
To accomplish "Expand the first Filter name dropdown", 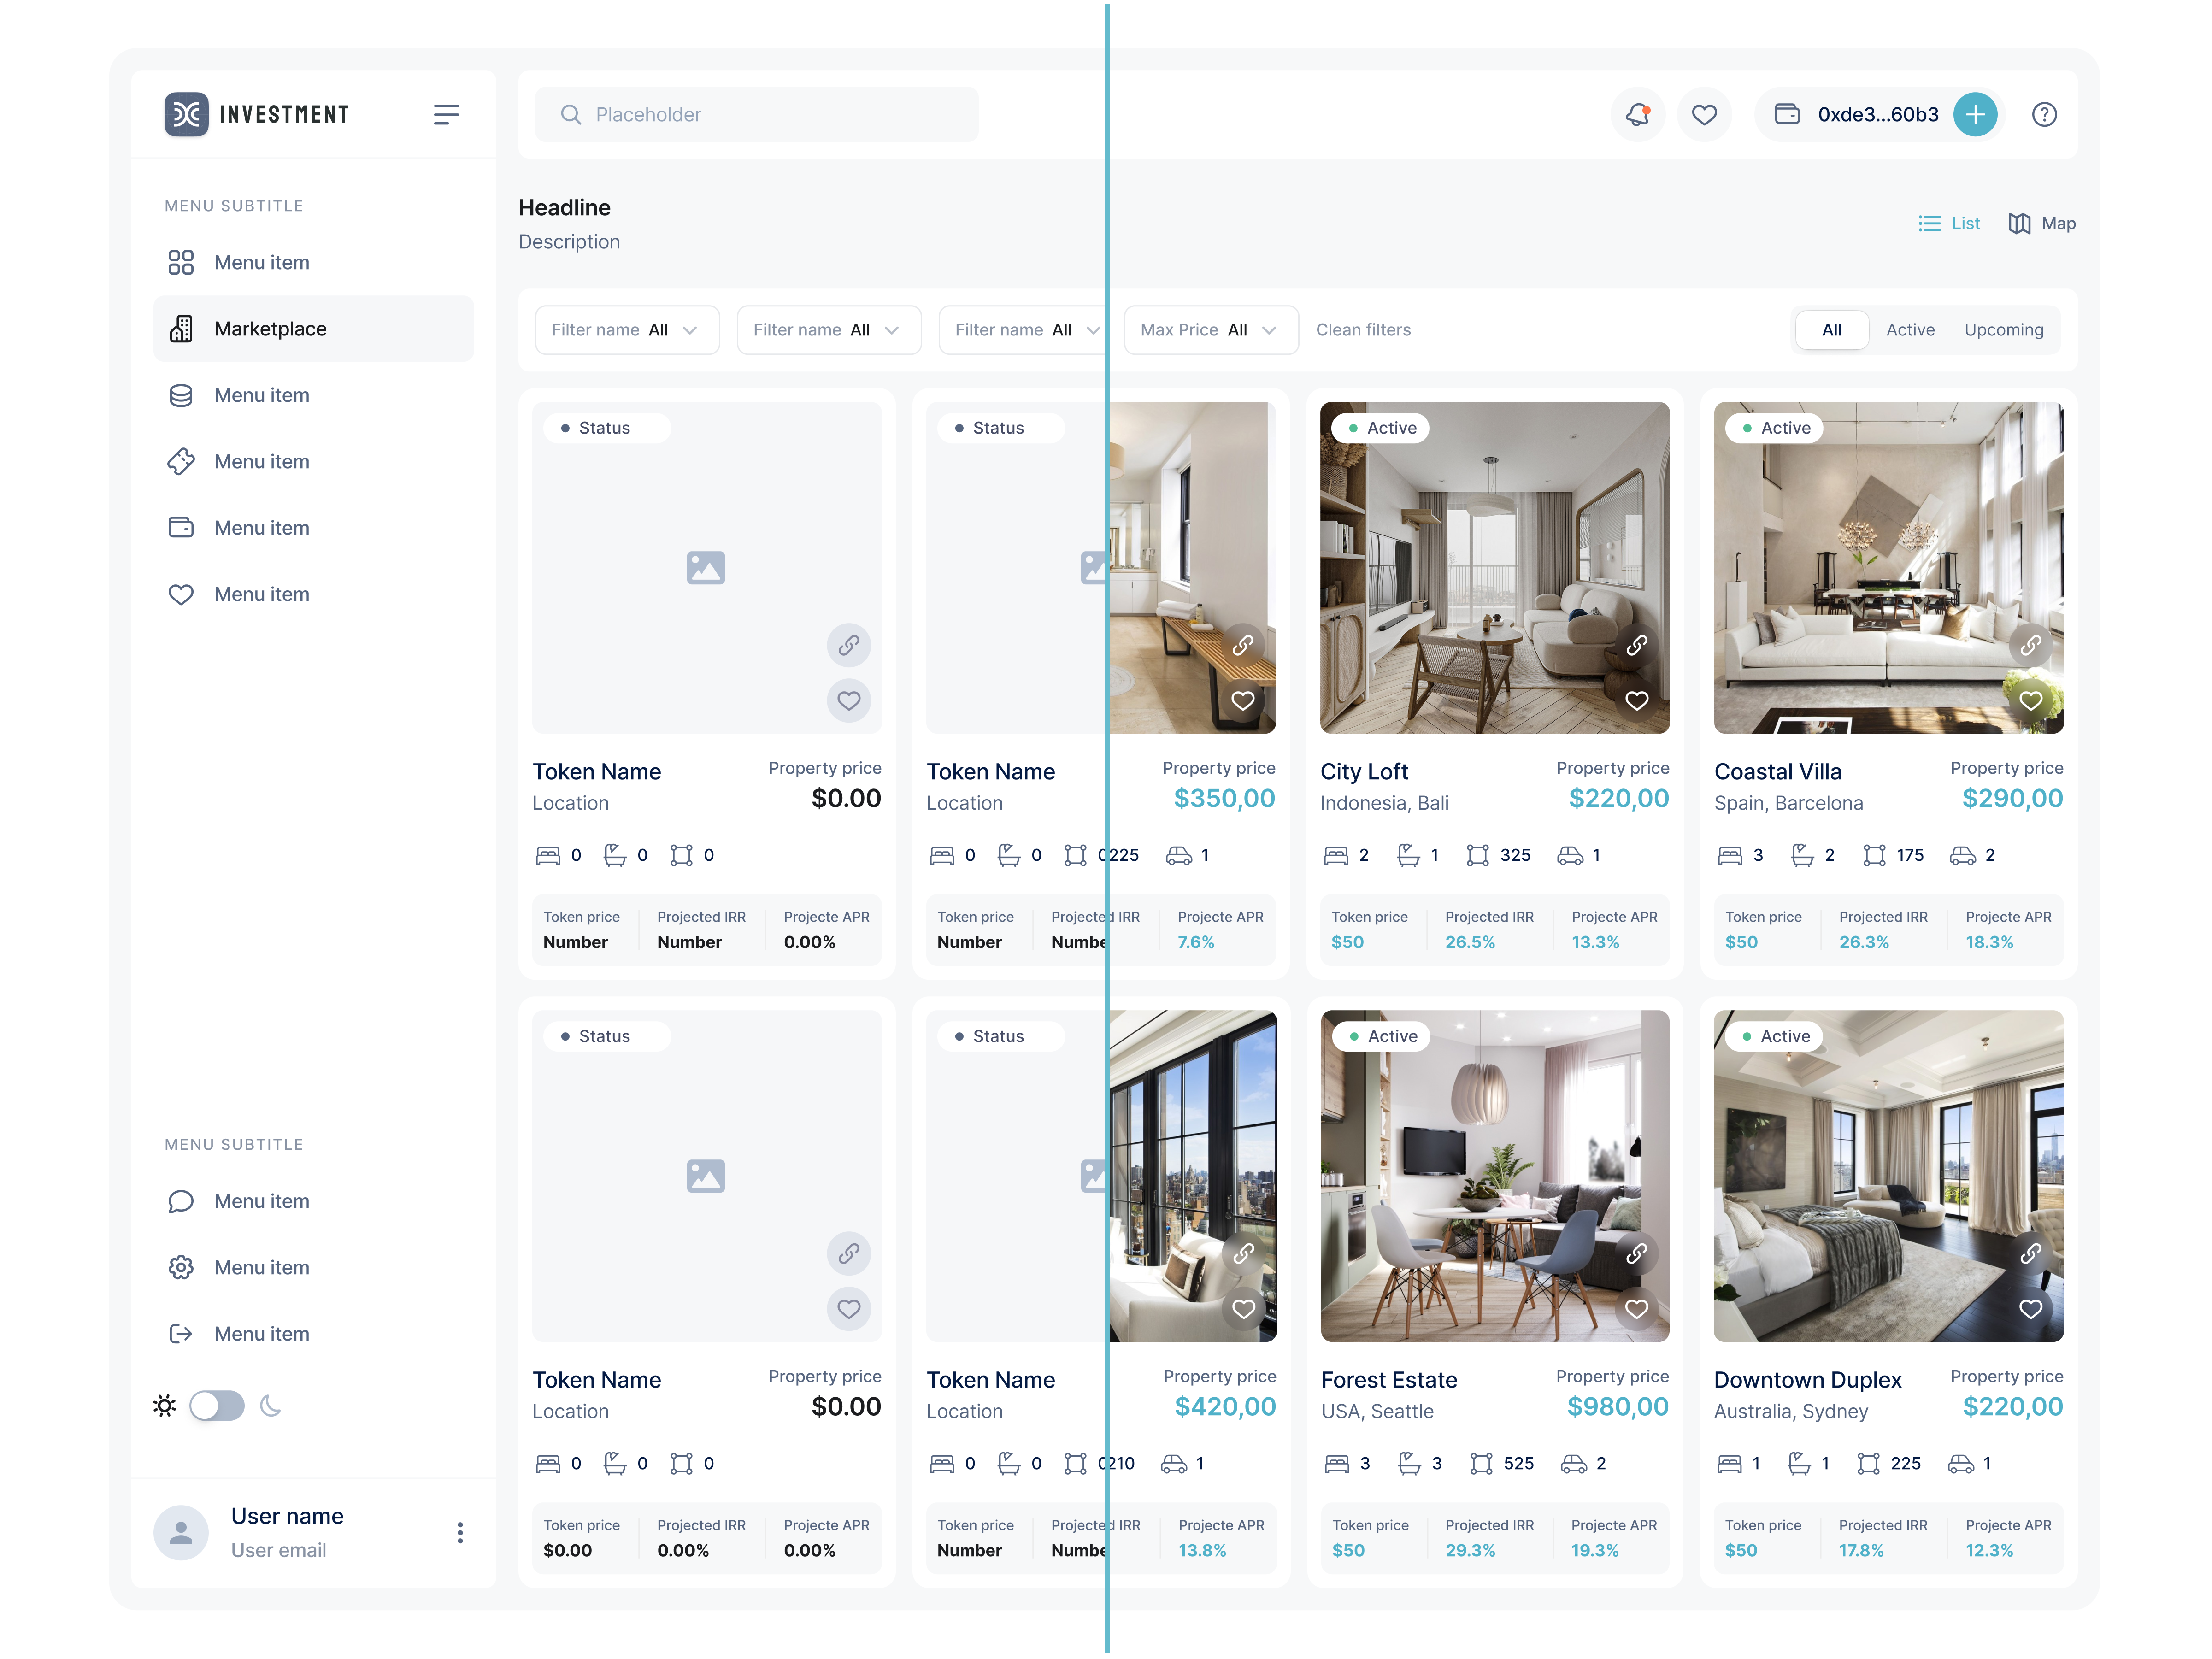I will (x=626, y=329).
